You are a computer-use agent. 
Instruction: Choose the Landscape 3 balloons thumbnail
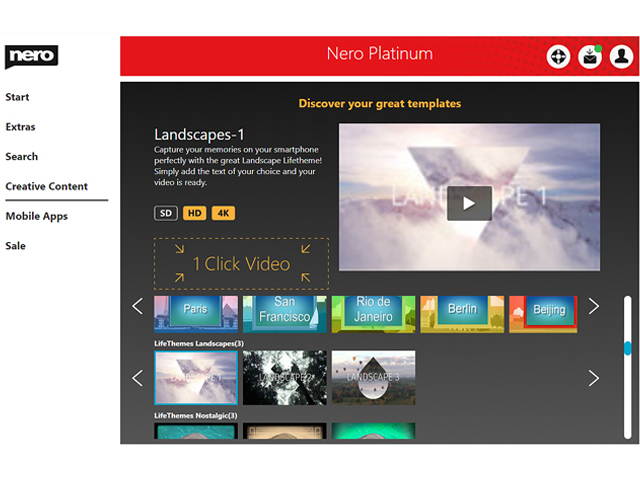(373, 377)
